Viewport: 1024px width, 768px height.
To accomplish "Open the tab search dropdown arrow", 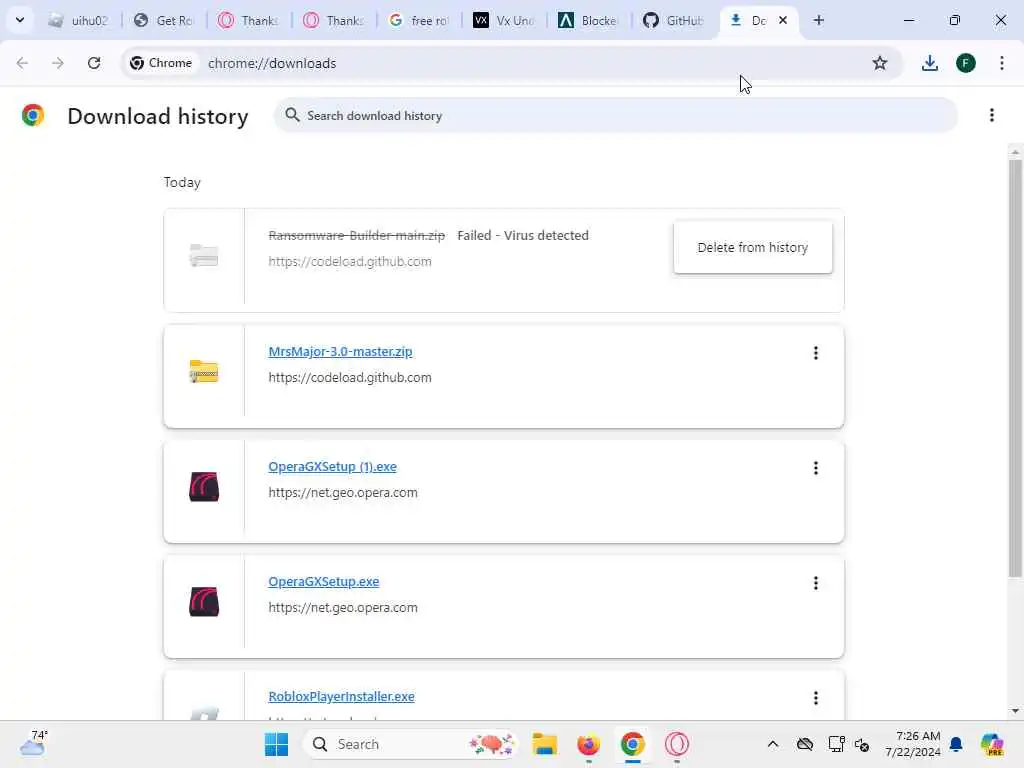I will [x=20, y=20].
